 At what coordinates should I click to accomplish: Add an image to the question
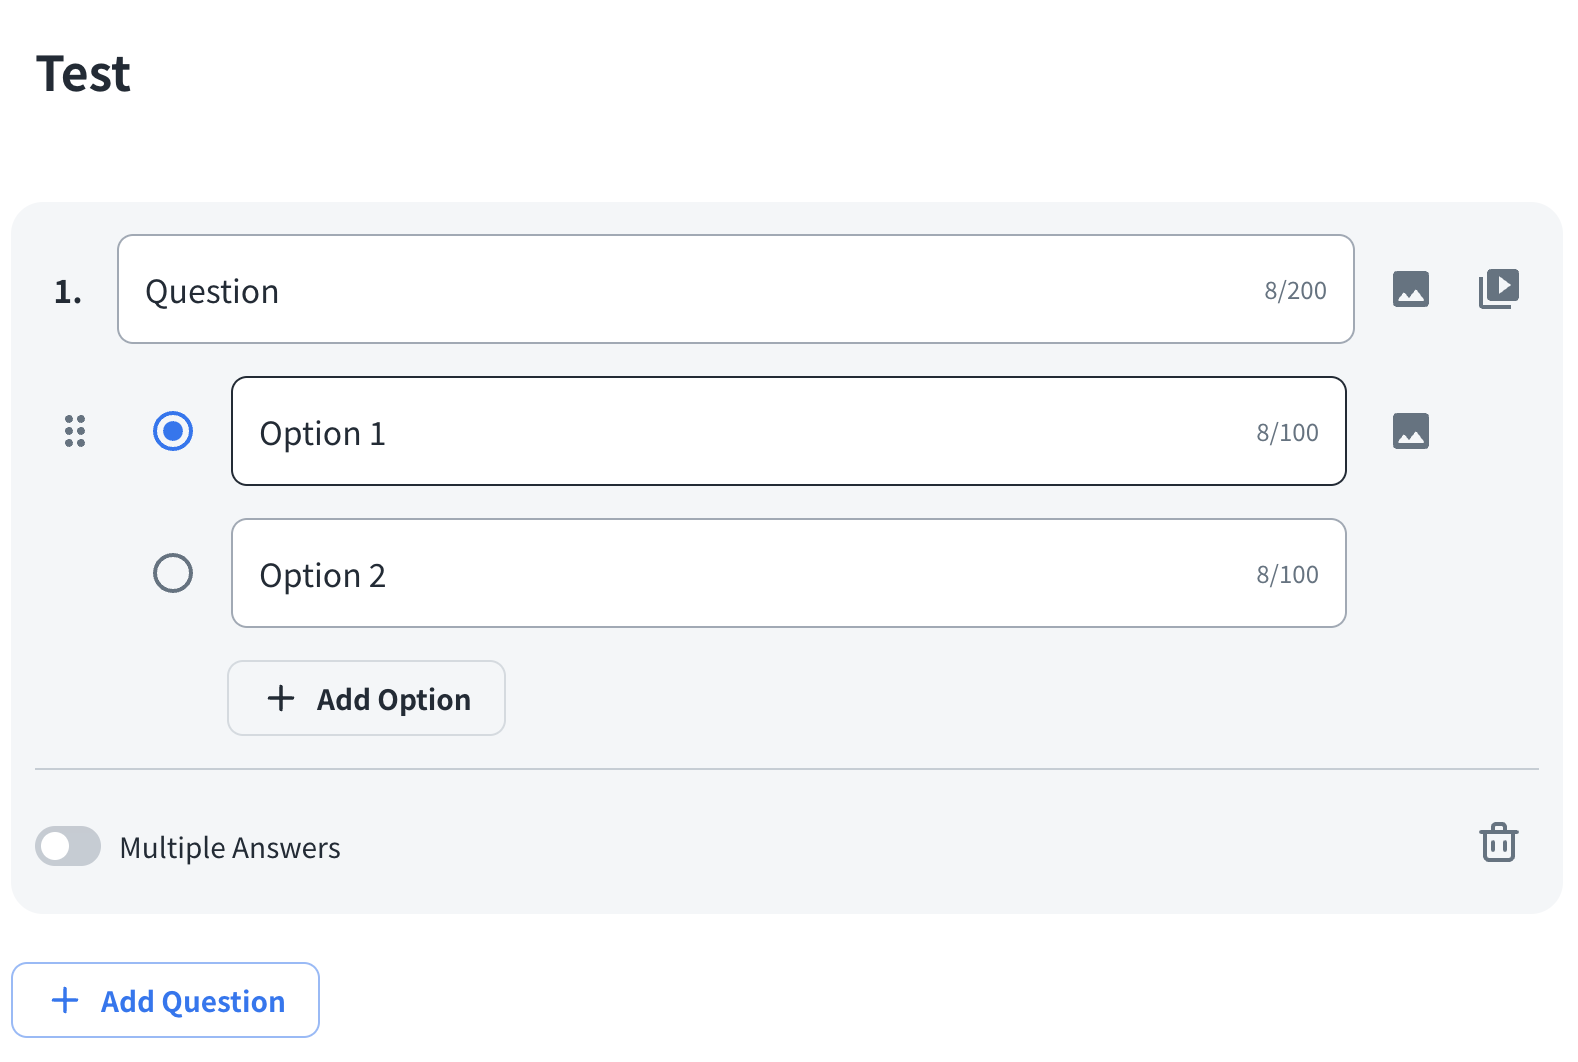point(1410,289)
